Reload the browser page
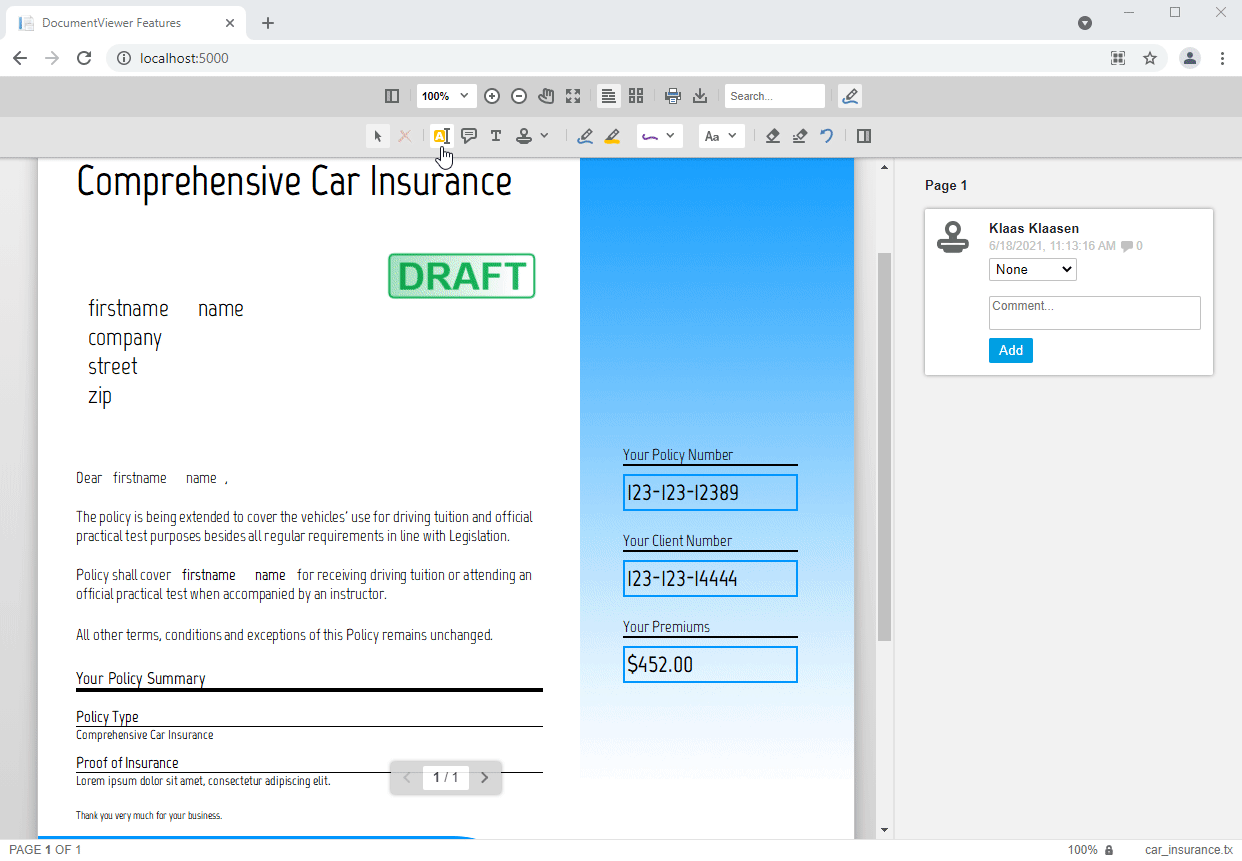The image size is (1242, 861). (84, 58)
